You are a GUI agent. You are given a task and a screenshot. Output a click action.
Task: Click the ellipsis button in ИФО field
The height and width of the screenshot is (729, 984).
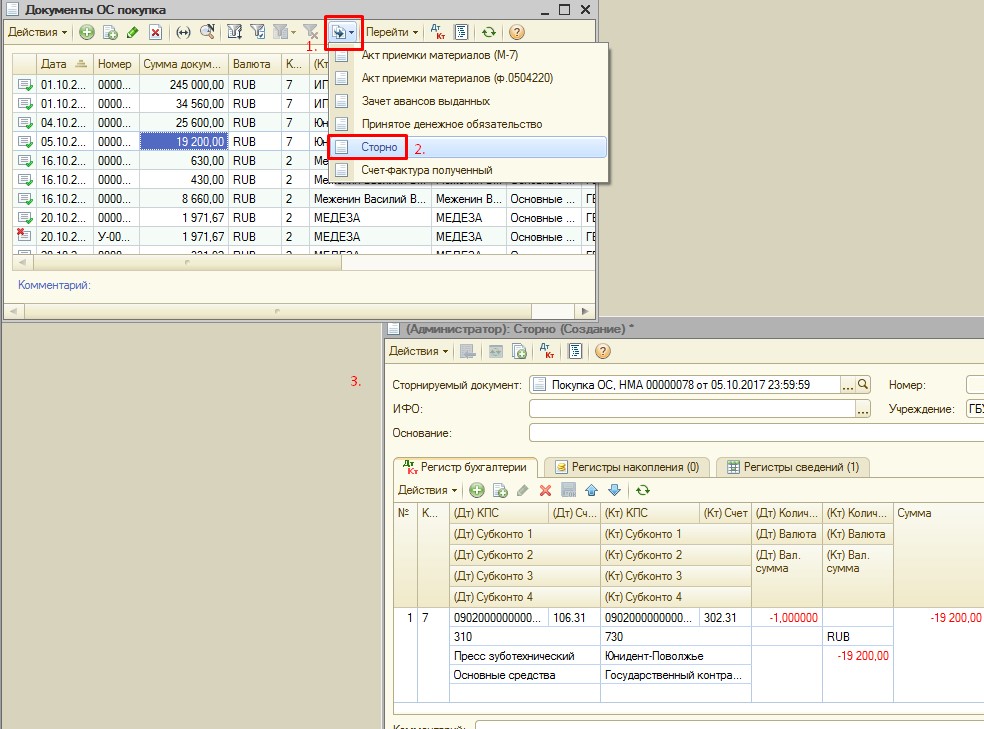(x=863, y=408)
